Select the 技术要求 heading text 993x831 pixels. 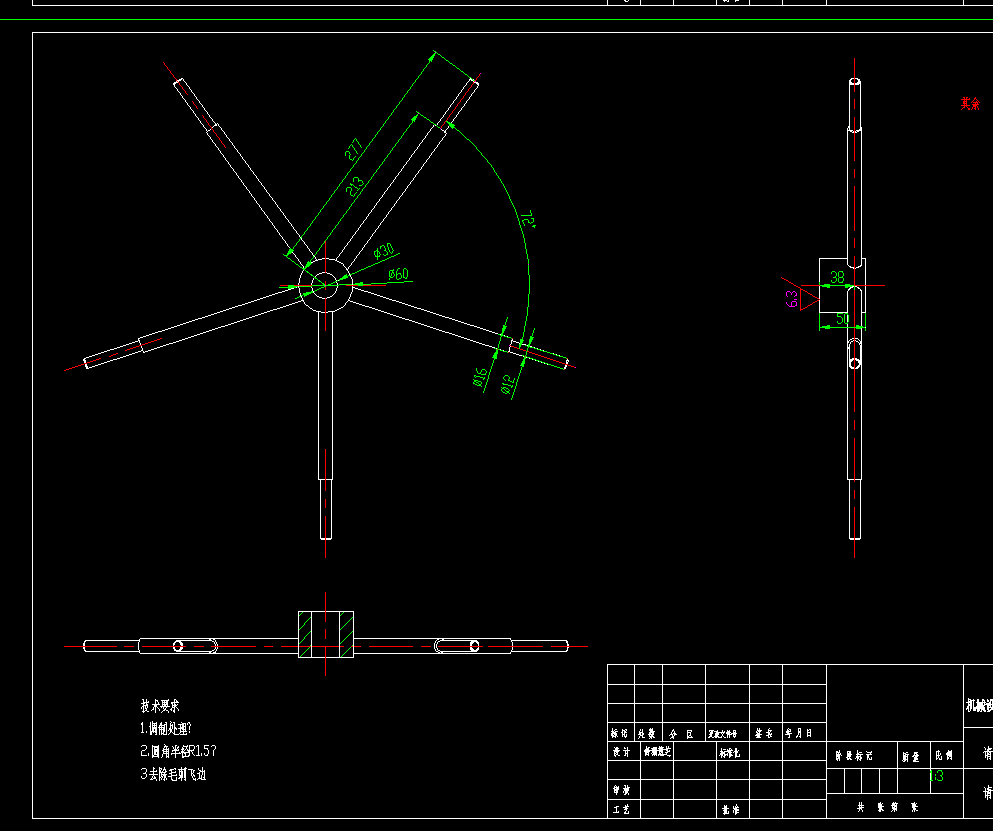(x=160, y=706)
